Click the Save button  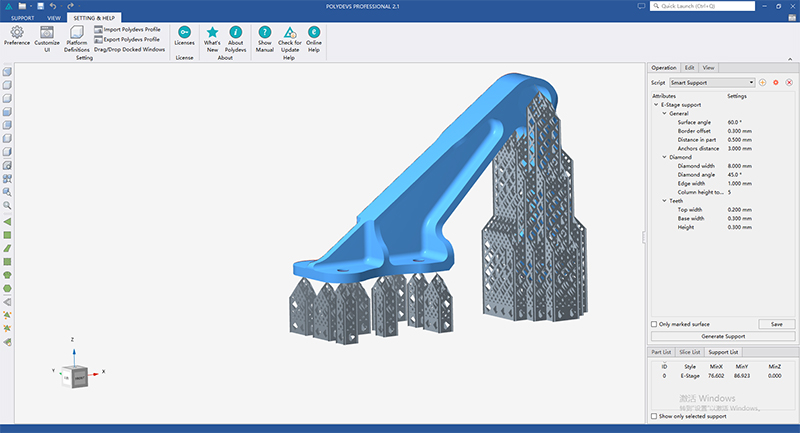777,324
